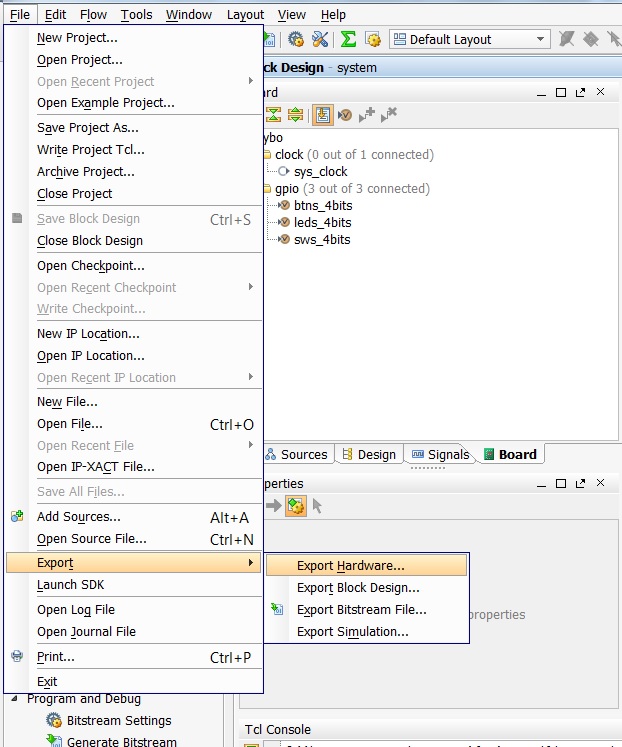Select btns_4bits in the board tree

323,205
